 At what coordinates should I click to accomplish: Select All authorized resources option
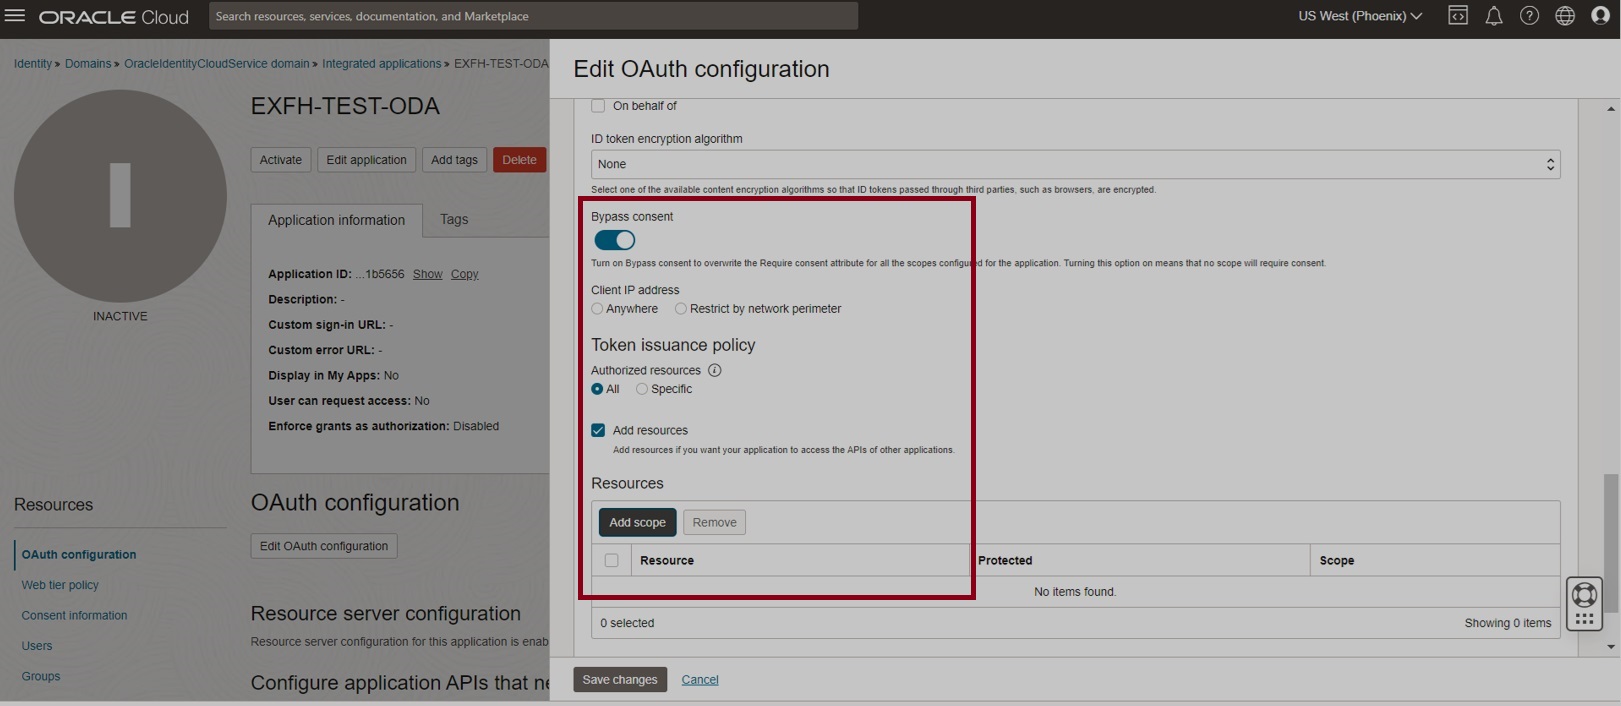[x=597, y=389]
